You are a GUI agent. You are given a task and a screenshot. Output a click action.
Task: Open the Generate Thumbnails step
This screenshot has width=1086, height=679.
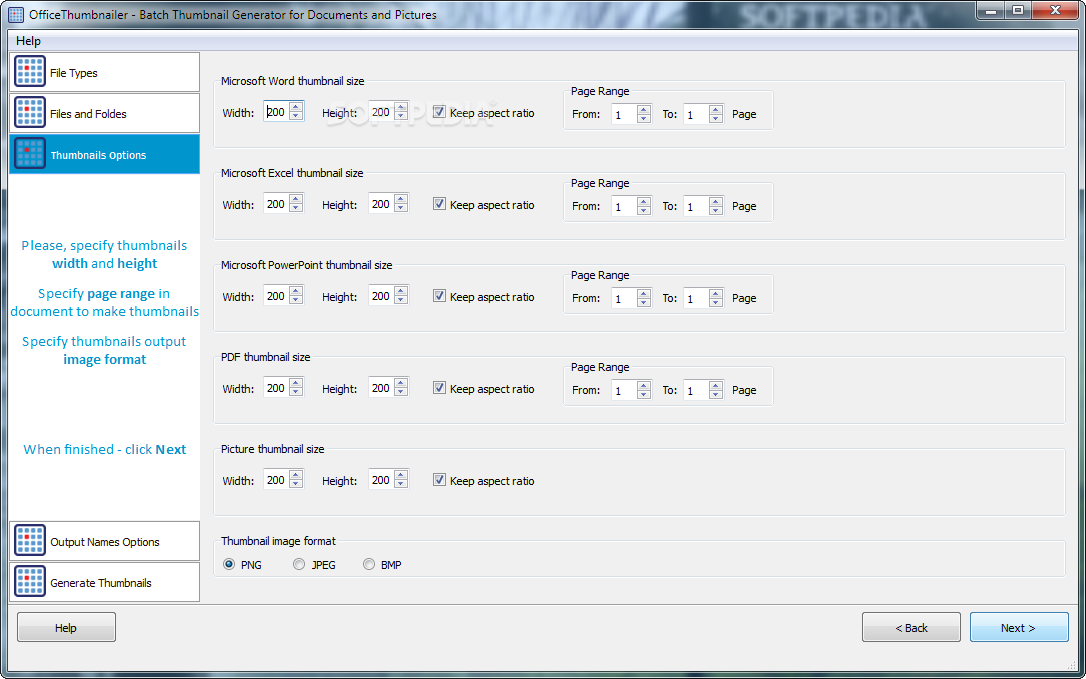pyautogui.click(x=105, y=582)
